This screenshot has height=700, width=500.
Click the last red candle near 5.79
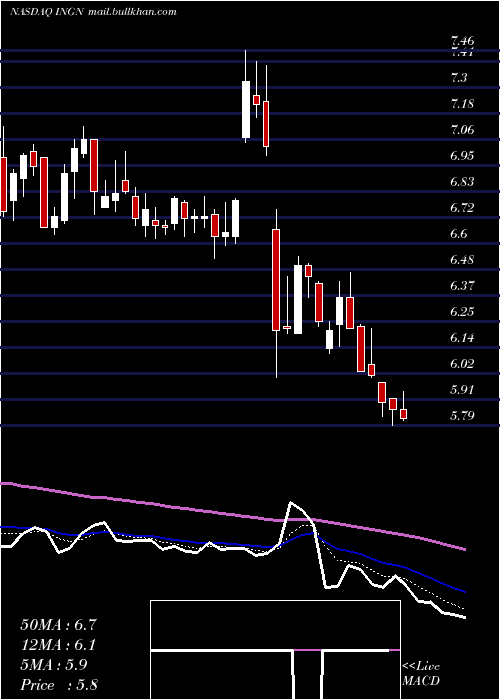click(x=404, y=414)
